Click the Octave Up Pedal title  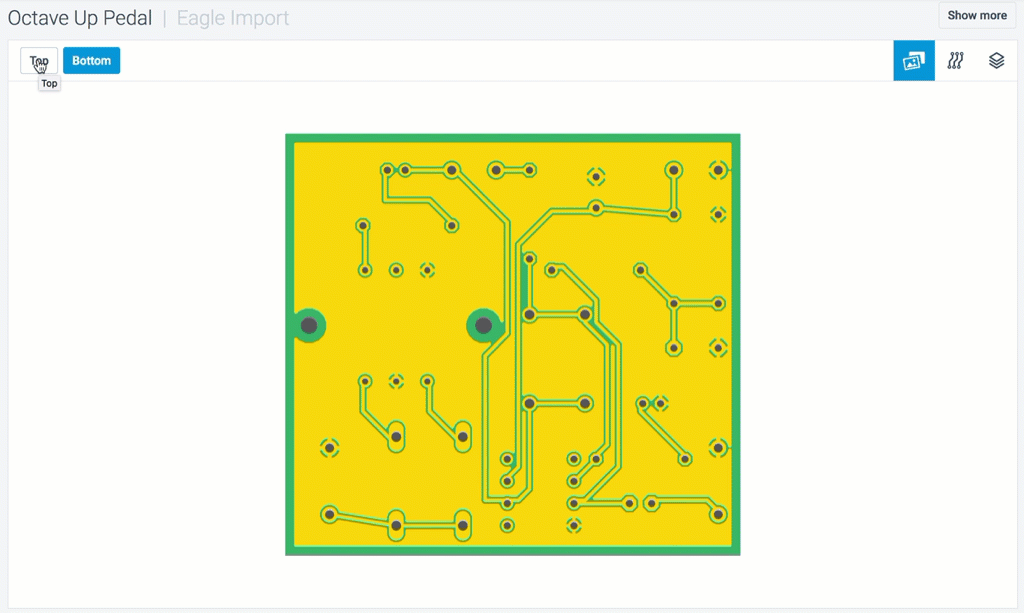click(x=80, y=18)
